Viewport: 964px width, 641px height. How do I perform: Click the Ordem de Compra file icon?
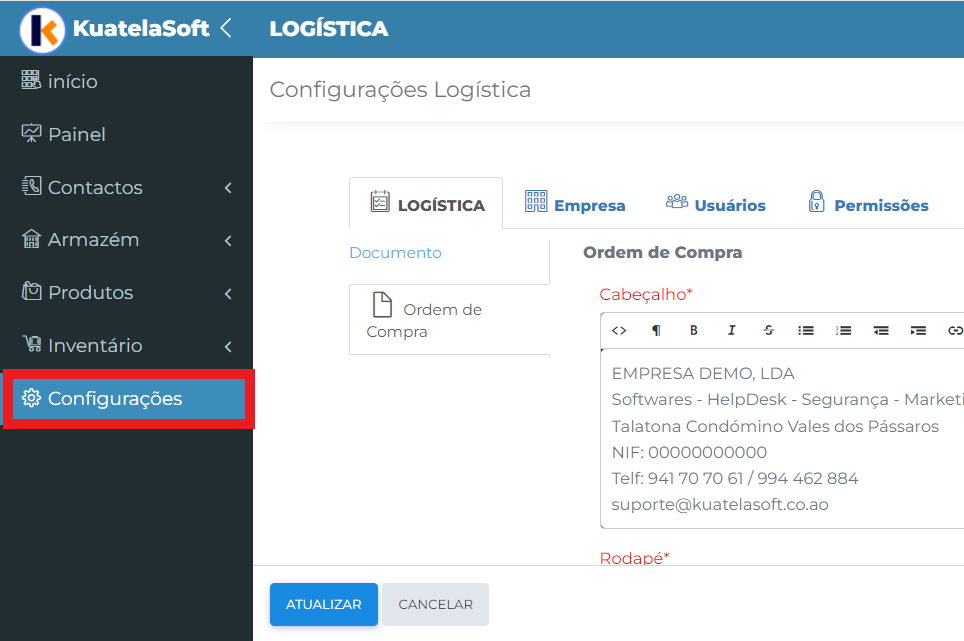click(382, 304)
